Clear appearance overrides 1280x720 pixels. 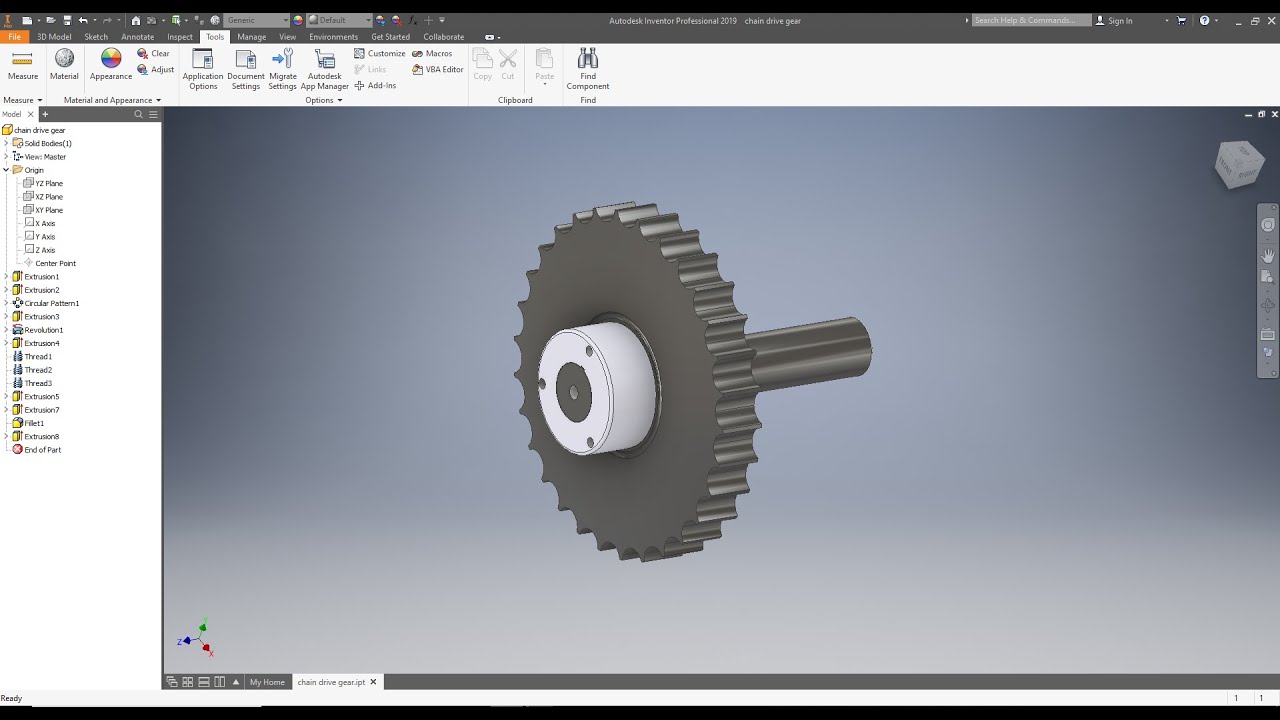coord(153,54)
